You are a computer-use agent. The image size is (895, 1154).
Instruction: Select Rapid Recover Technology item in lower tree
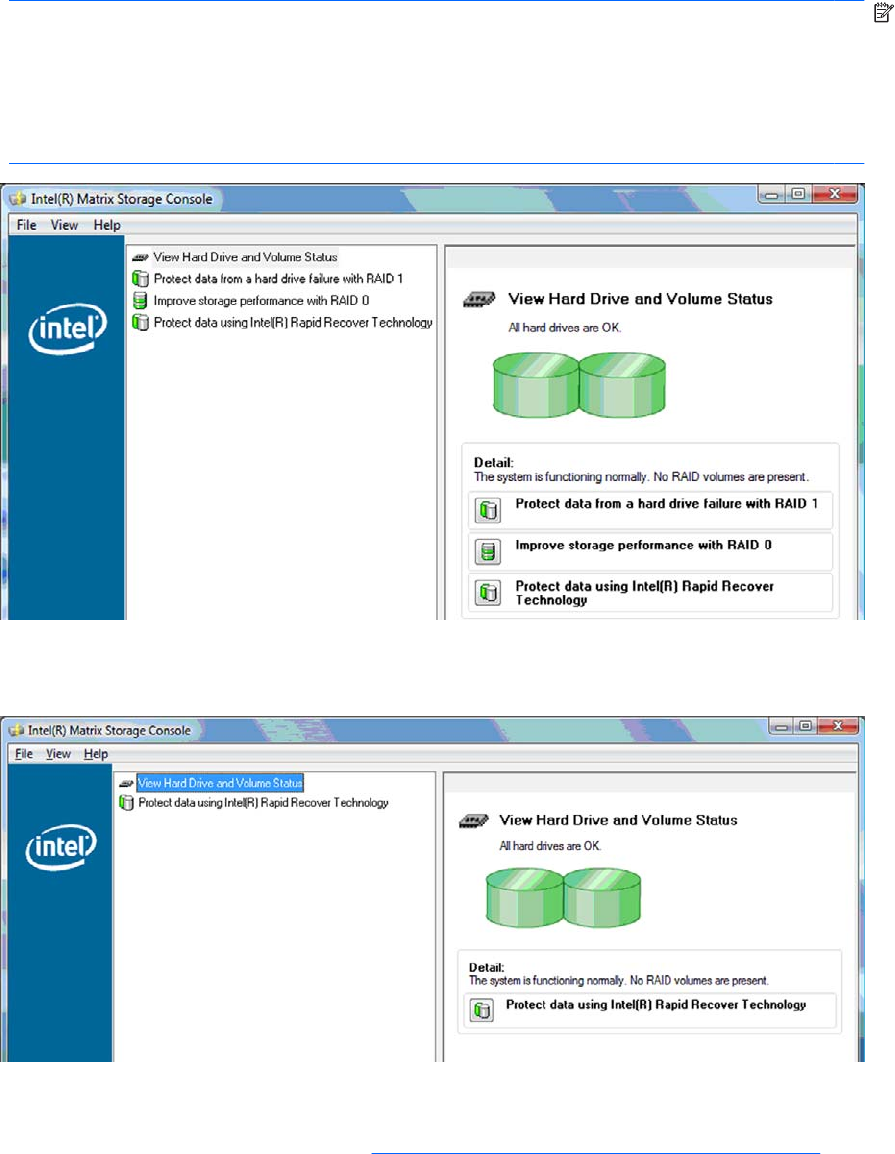[263, 803]
